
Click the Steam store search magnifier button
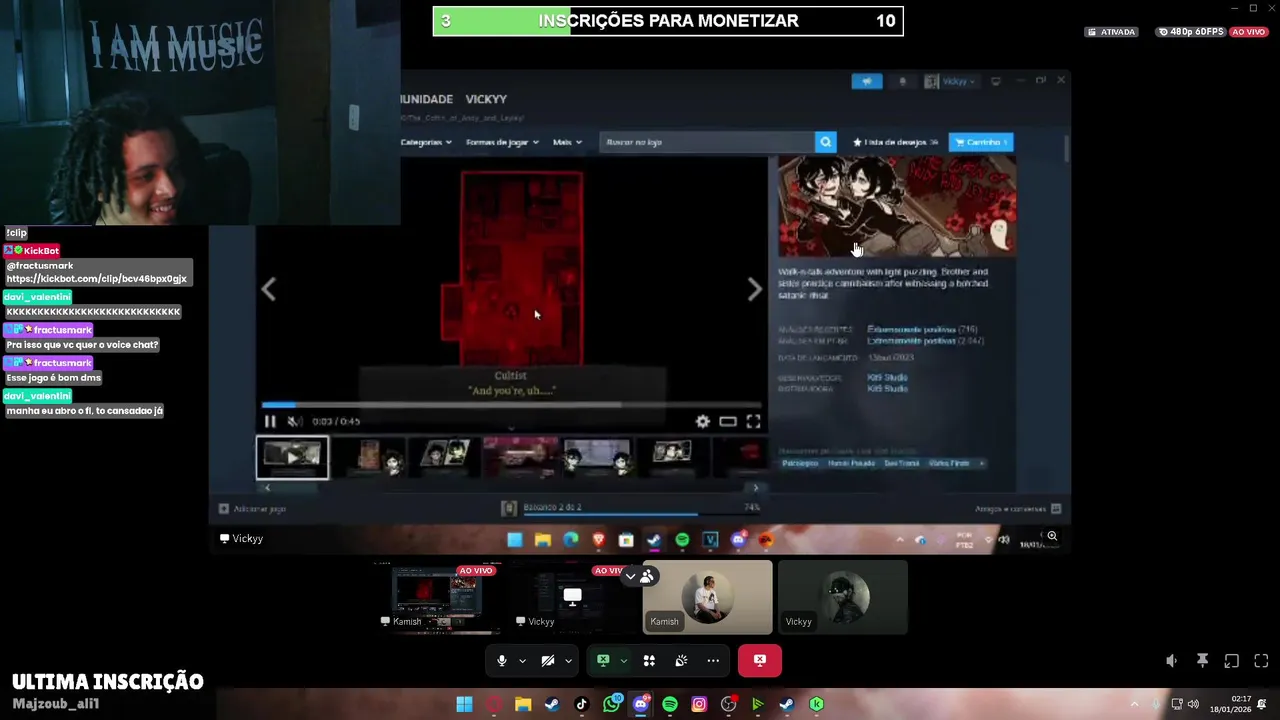[826, 142]
